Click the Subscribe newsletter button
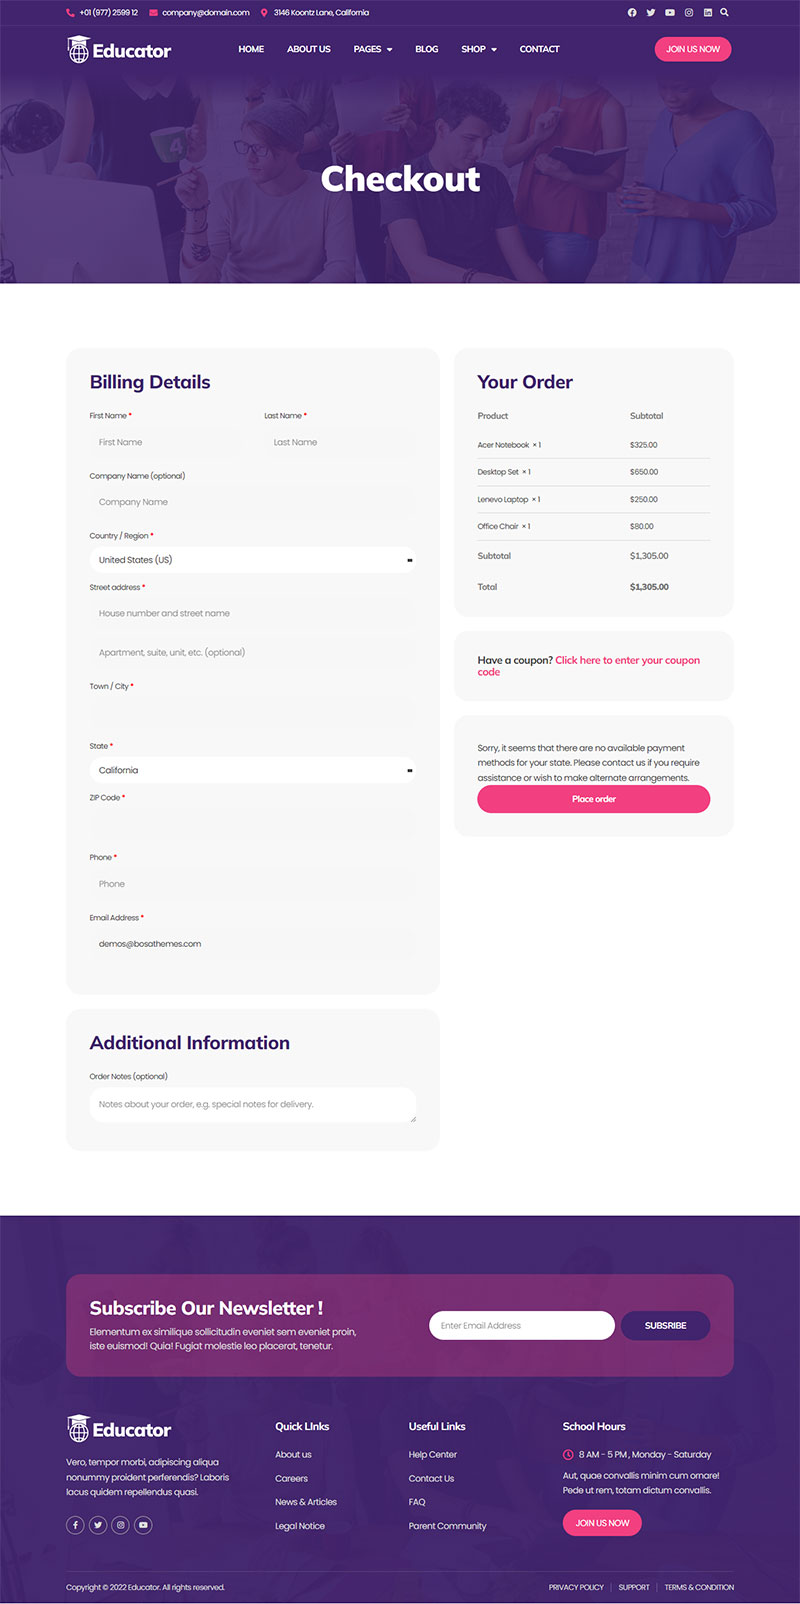 coord(665,1325)
